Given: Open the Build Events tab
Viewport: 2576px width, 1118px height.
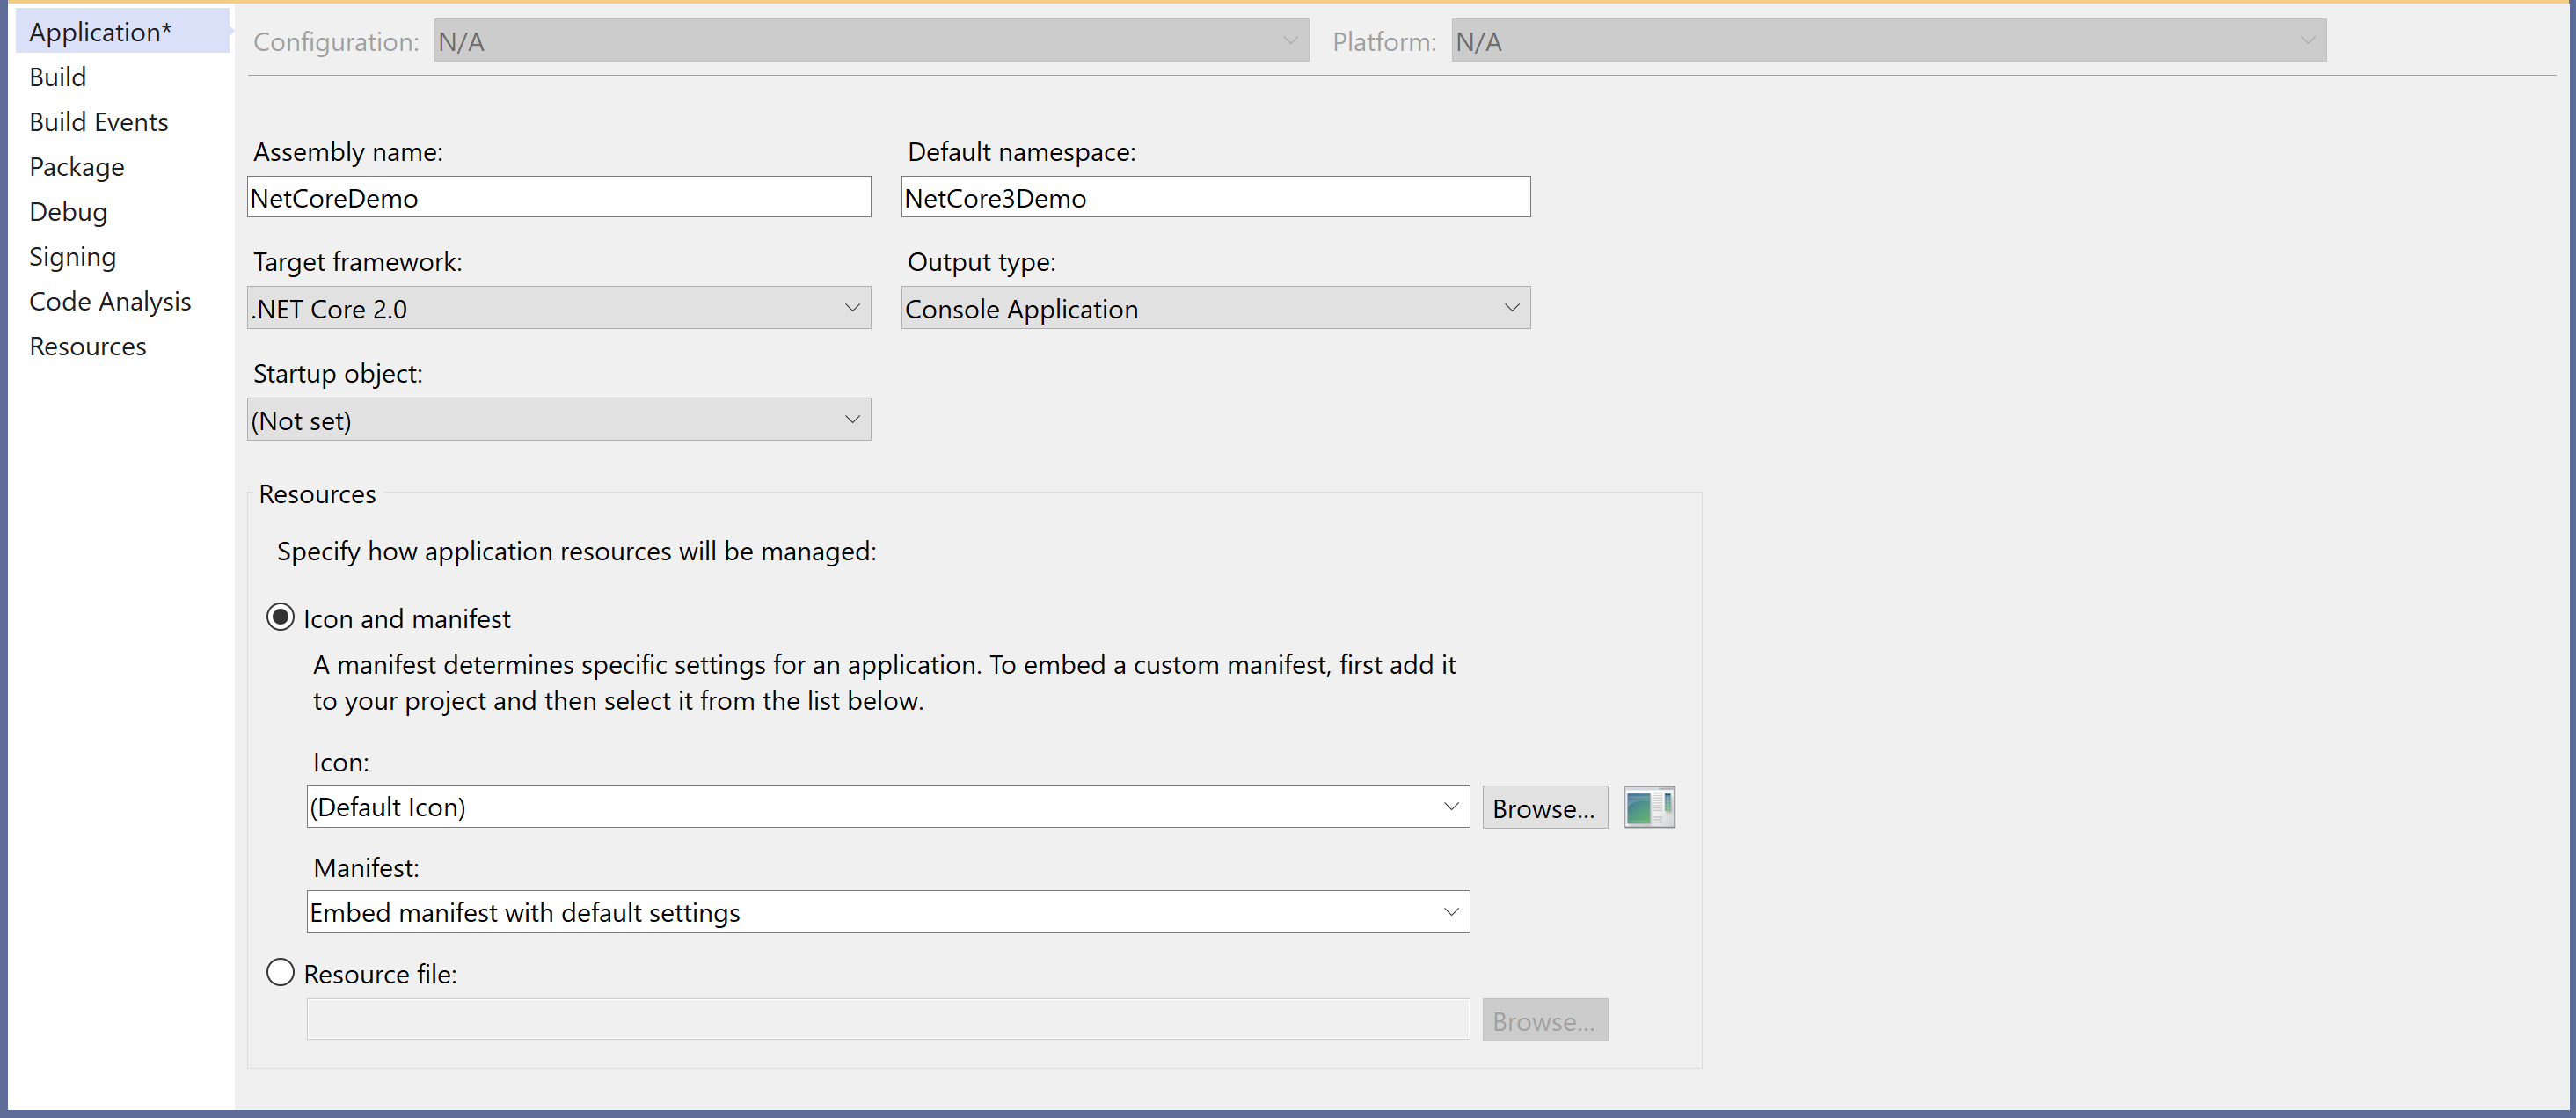Looking at the screenshot, I should click(99, 122).
